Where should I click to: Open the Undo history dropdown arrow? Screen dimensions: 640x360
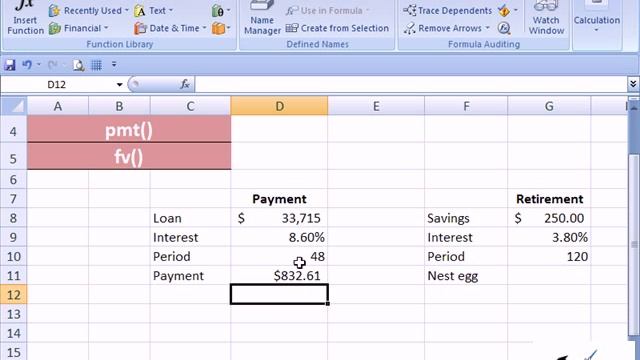click(x=39, y=64)
